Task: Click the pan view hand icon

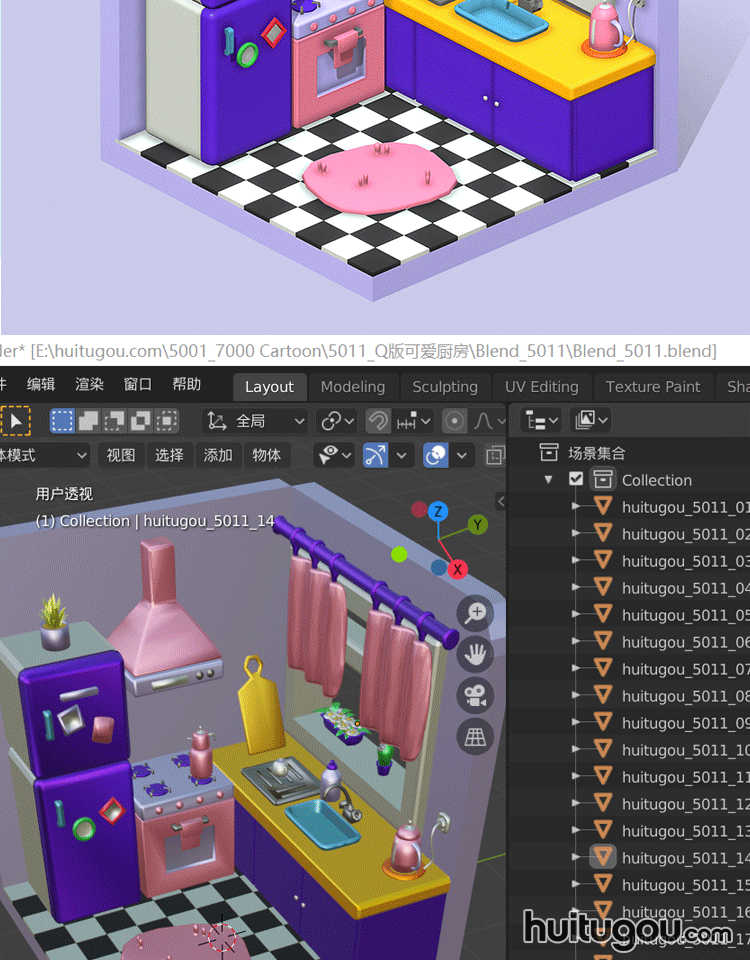Action: pos(475,654)
